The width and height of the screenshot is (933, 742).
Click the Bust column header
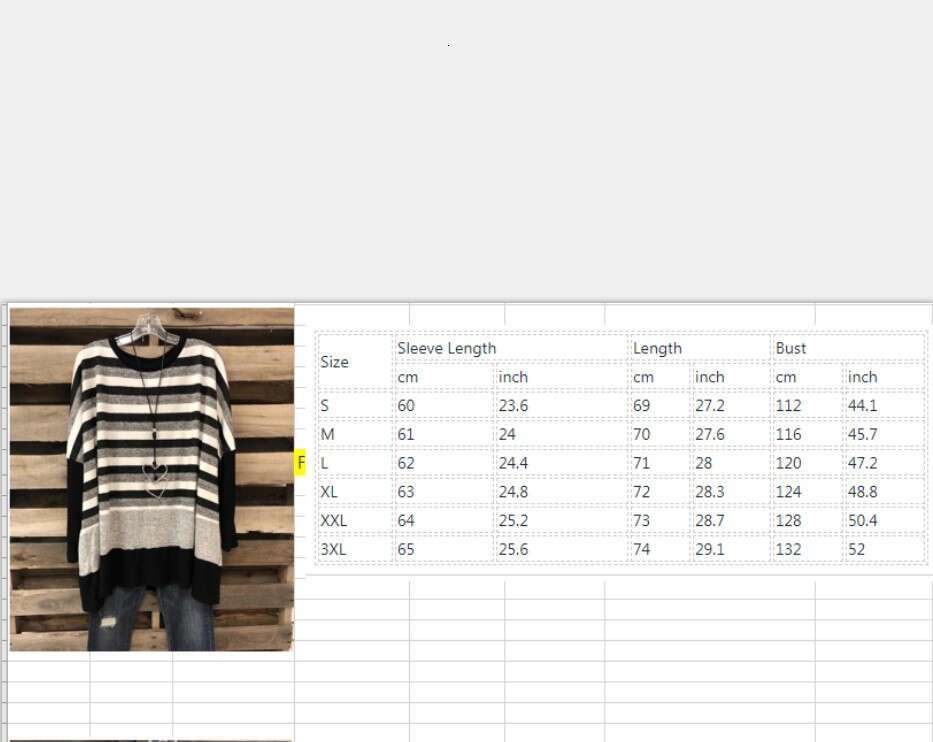click(791, 348)
